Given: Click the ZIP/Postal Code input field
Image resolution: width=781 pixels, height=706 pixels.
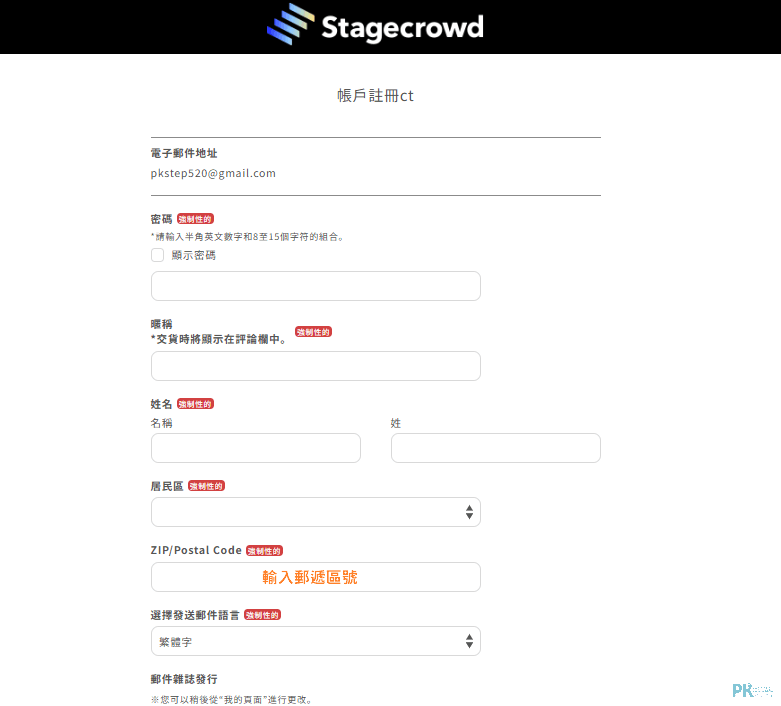Looking at the screenshot, I should pos(316,577).
